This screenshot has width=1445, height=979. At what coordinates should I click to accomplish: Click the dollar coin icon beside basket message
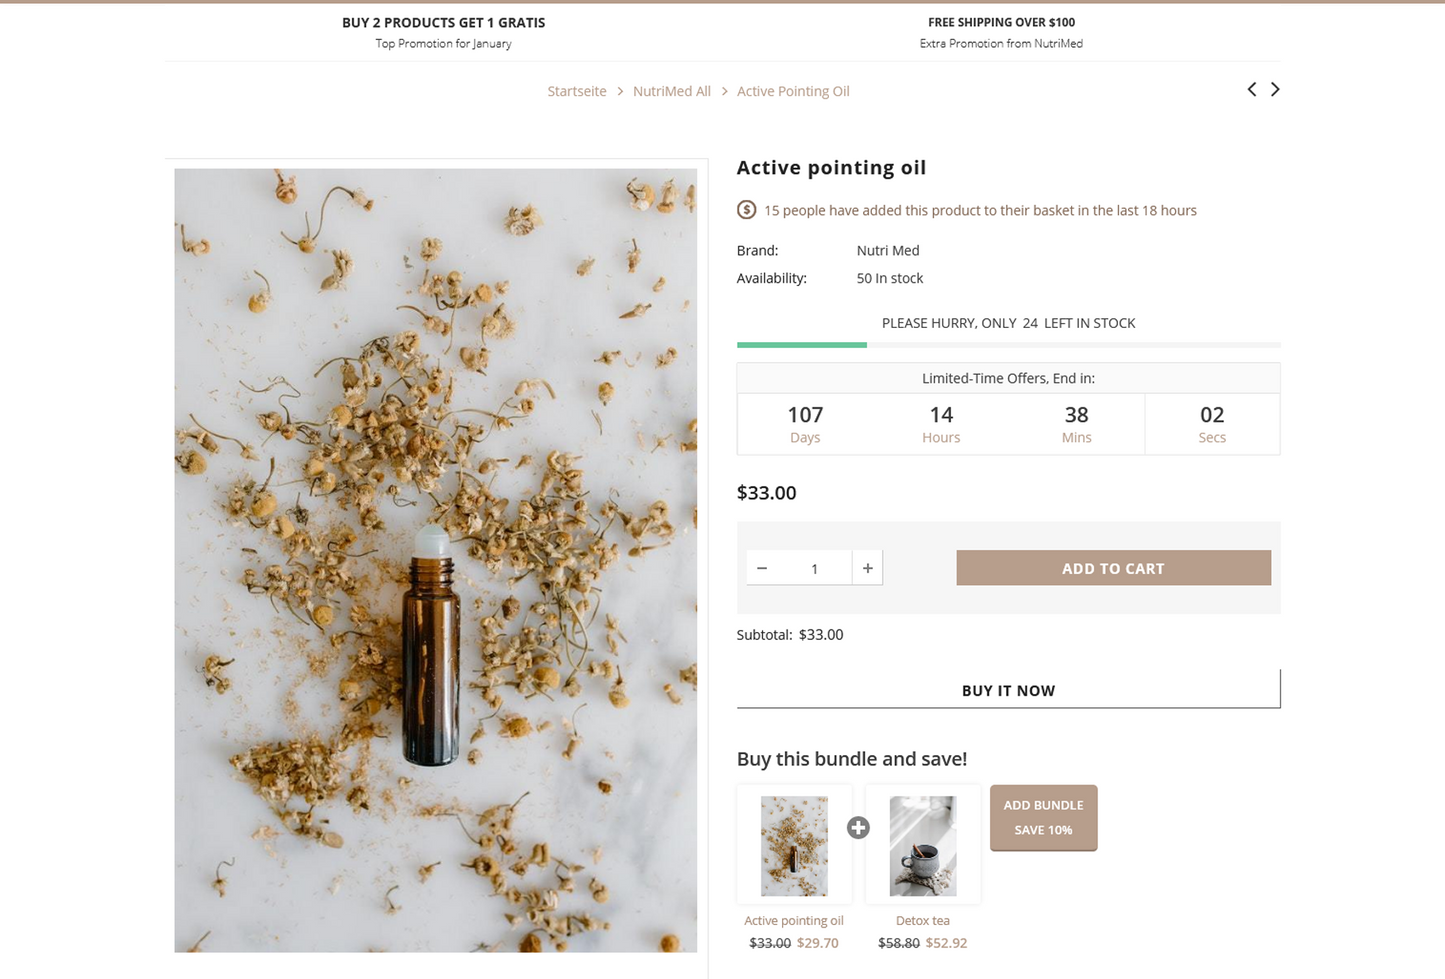point(746,209)
